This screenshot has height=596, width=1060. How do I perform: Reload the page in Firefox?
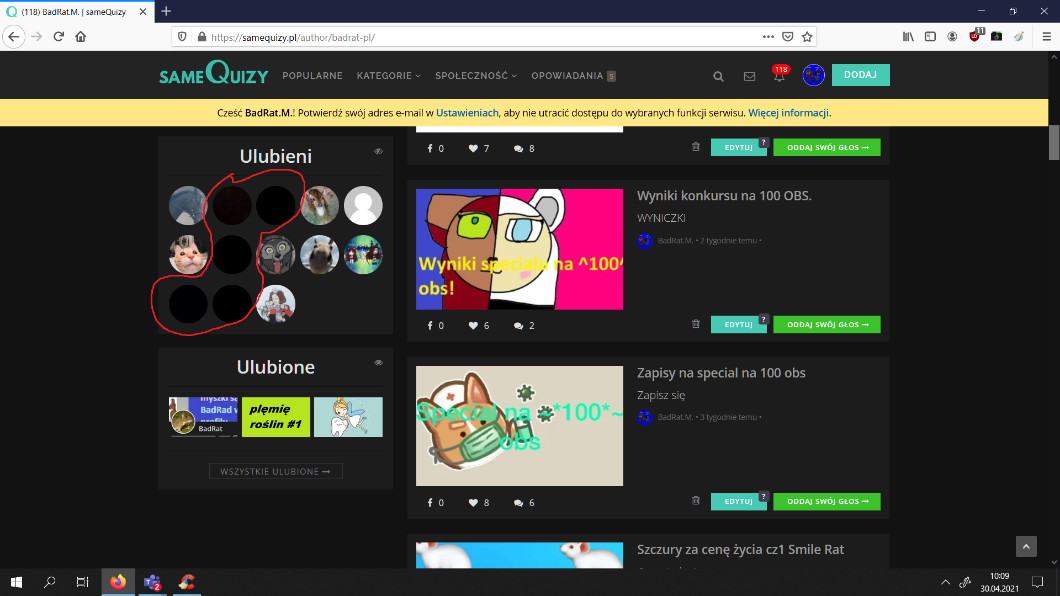coord(59,36)
